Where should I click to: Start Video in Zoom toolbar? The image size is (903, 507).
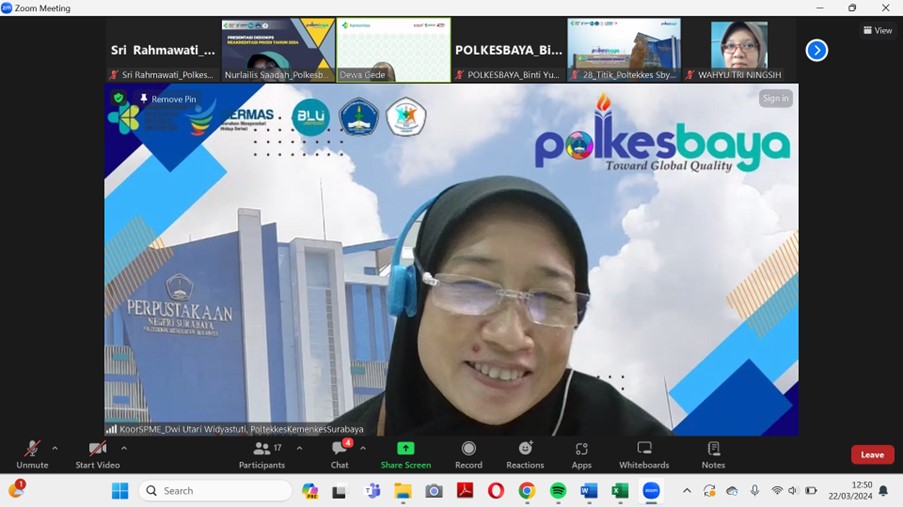click(97, 455)
